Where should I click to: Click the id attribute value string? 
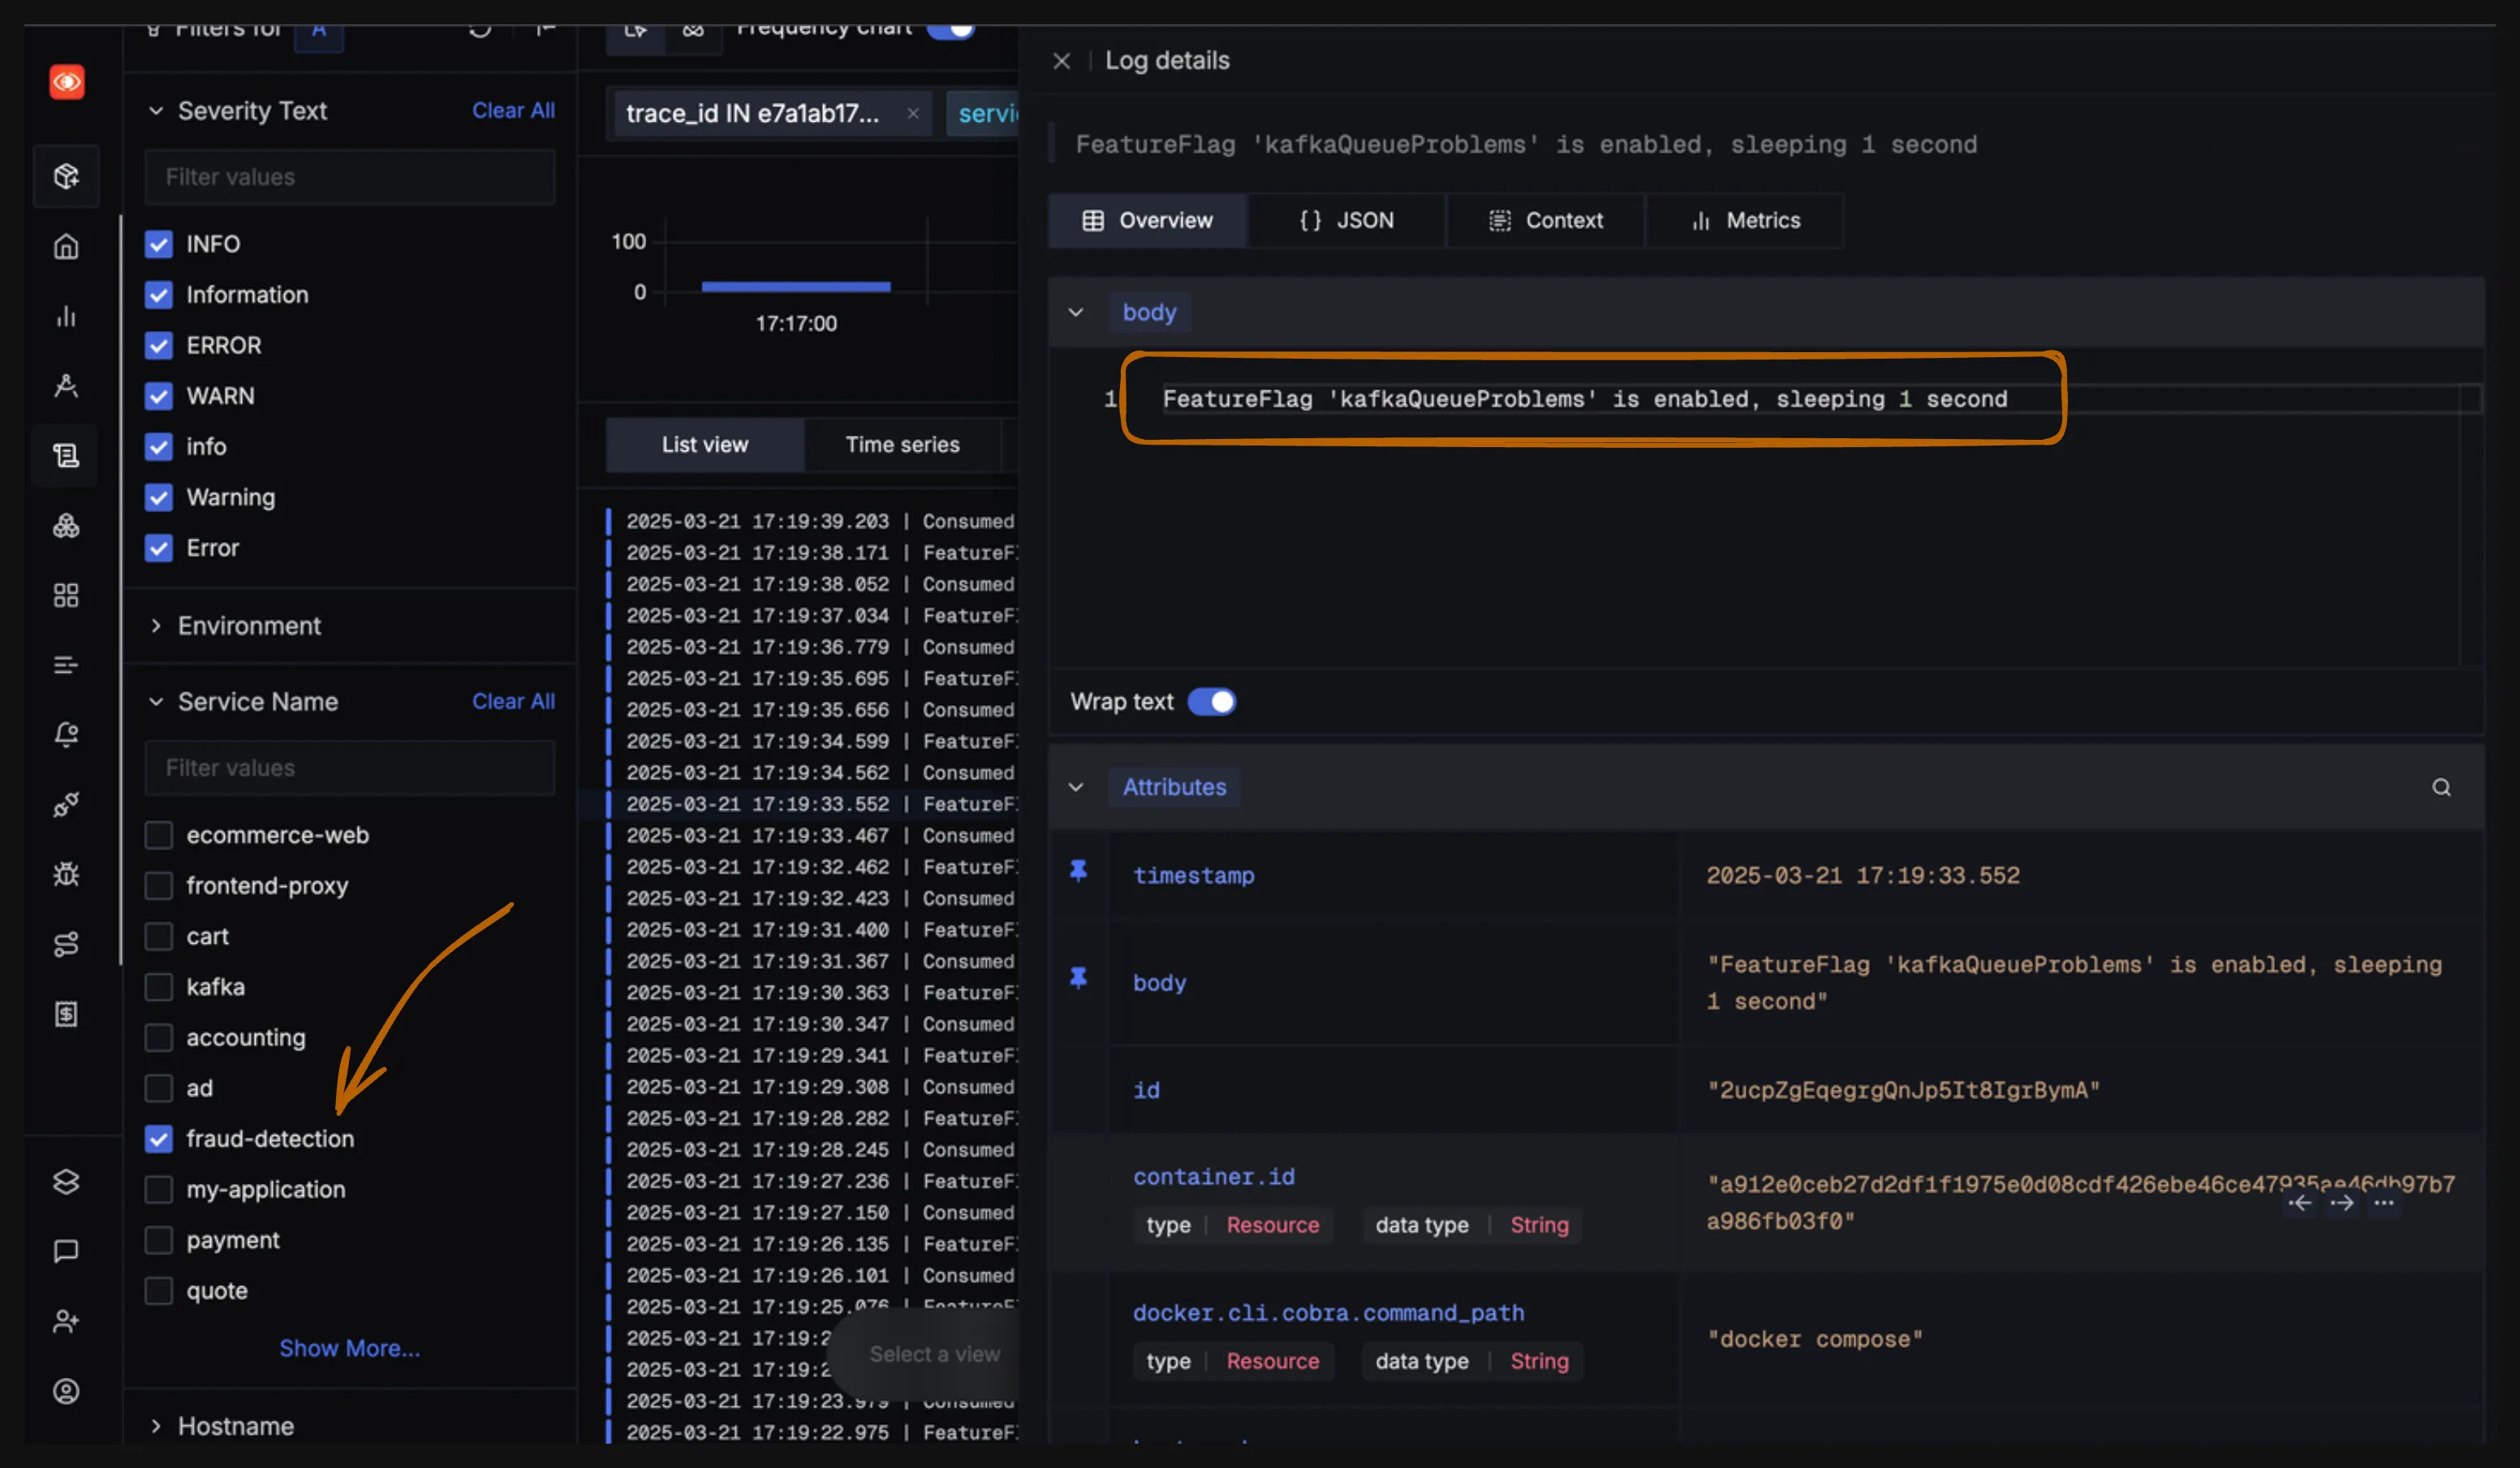[1903, 1090]
